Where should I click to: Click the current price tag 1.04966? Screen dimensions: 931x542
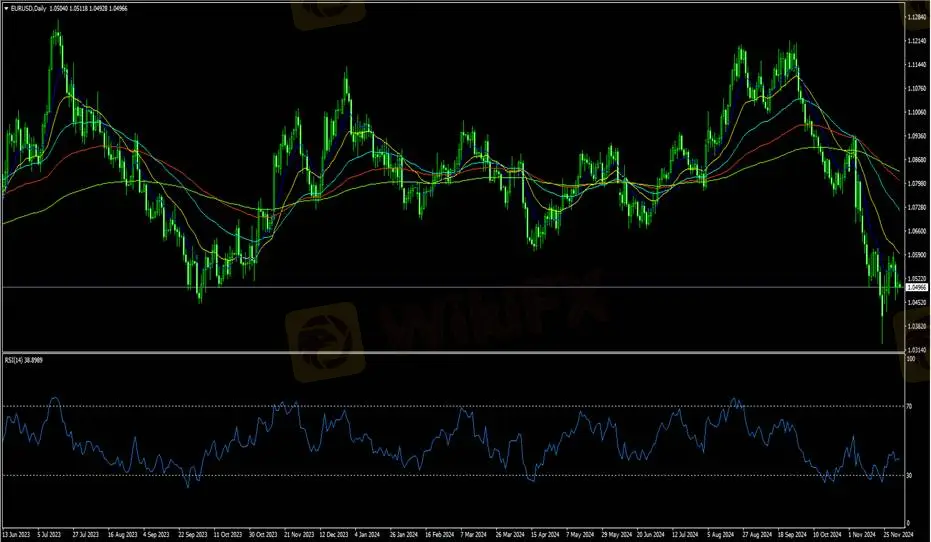point(916,288)
